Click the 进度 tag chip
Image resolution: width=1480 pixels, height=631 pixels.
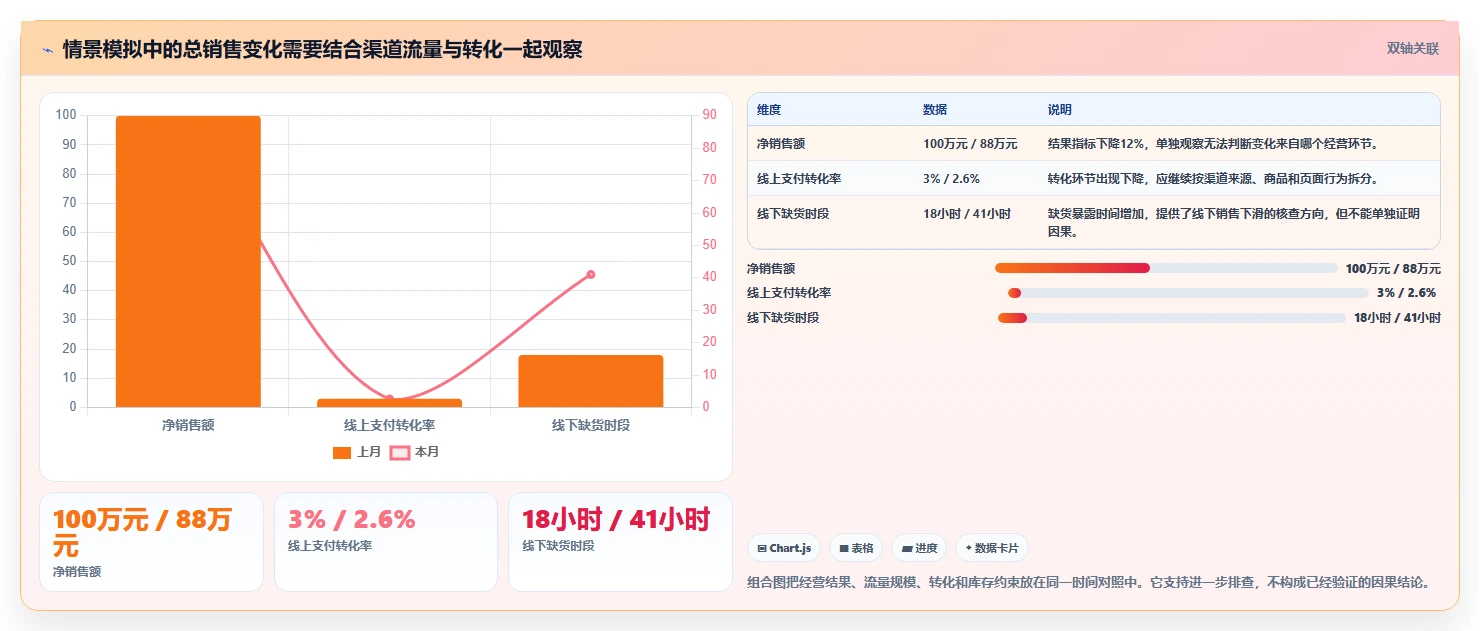[x=919, y=548]
